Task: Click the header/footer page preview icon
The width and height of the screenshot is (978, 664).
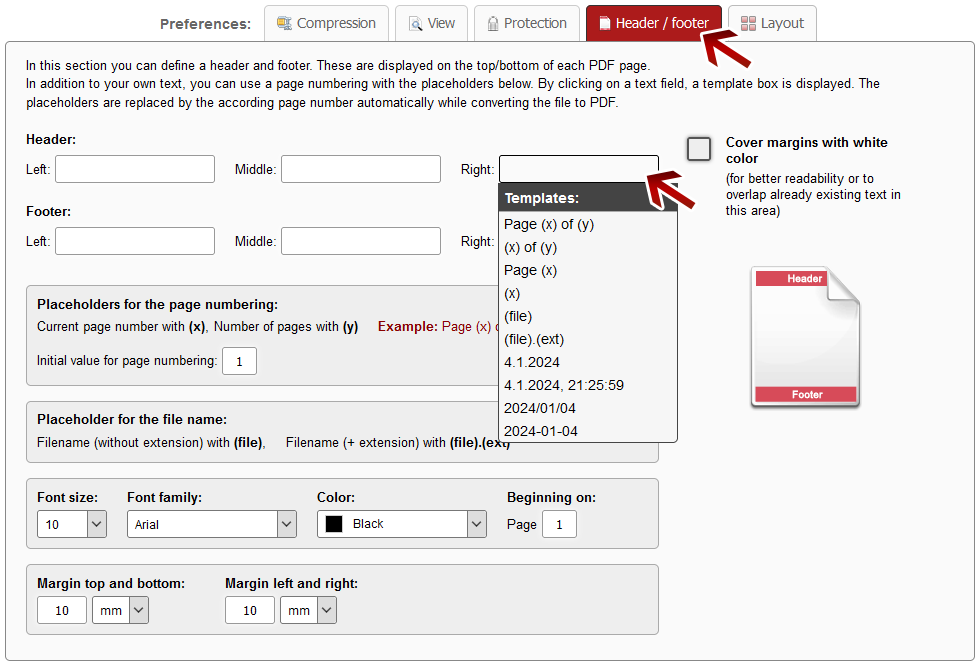Action: click(x=806, y=337)
